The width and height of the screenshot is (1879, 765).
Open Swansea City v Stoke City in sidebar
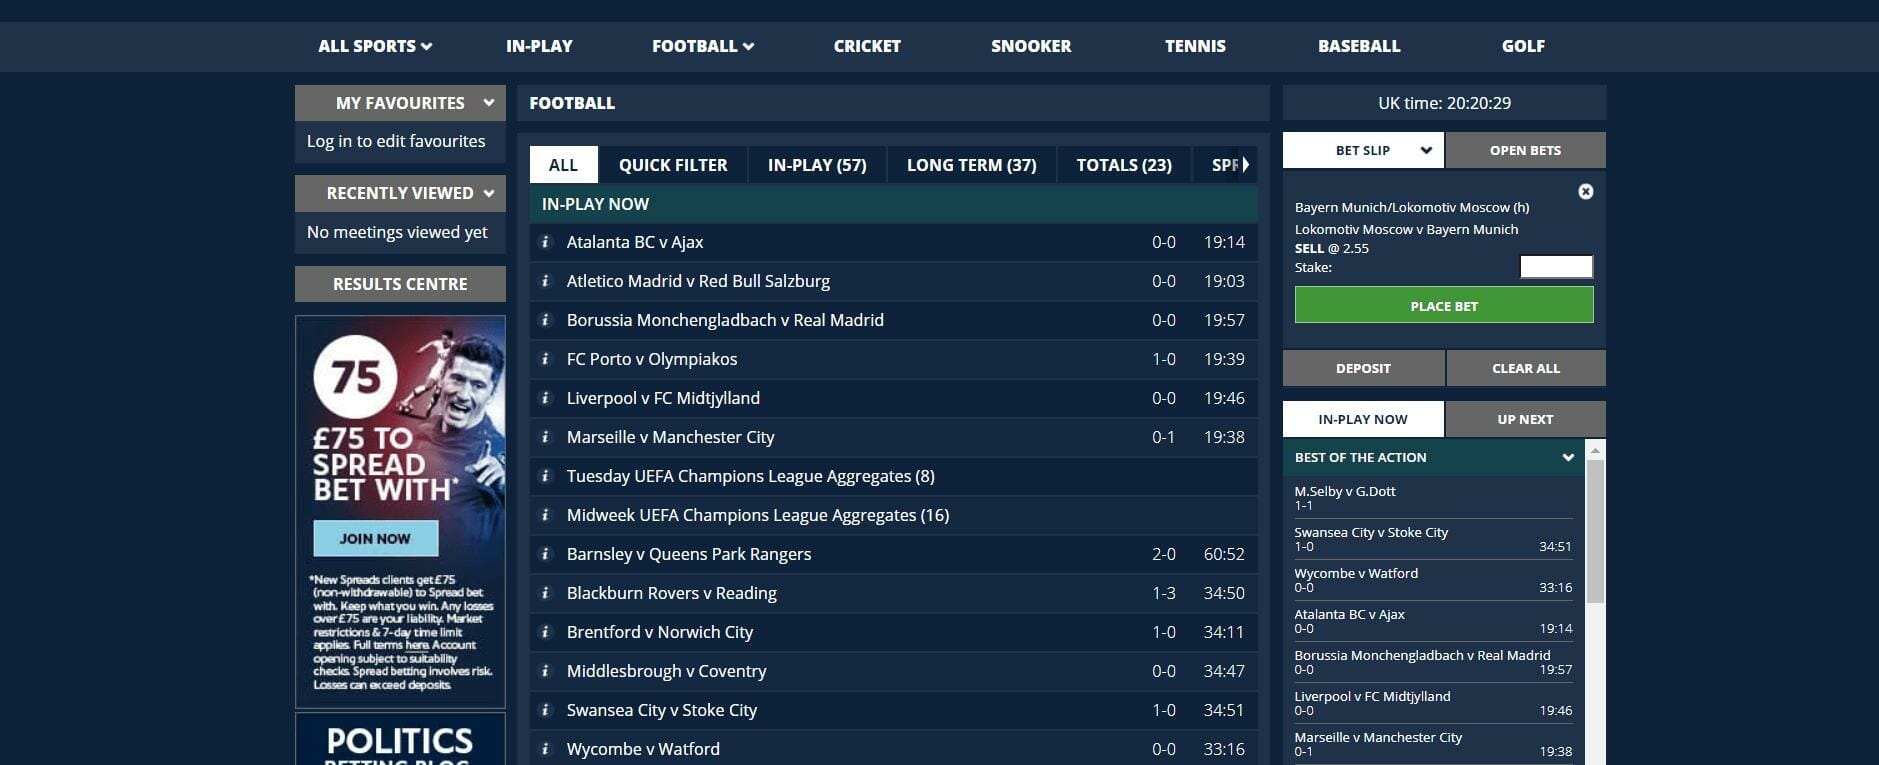coord(1371,532)
